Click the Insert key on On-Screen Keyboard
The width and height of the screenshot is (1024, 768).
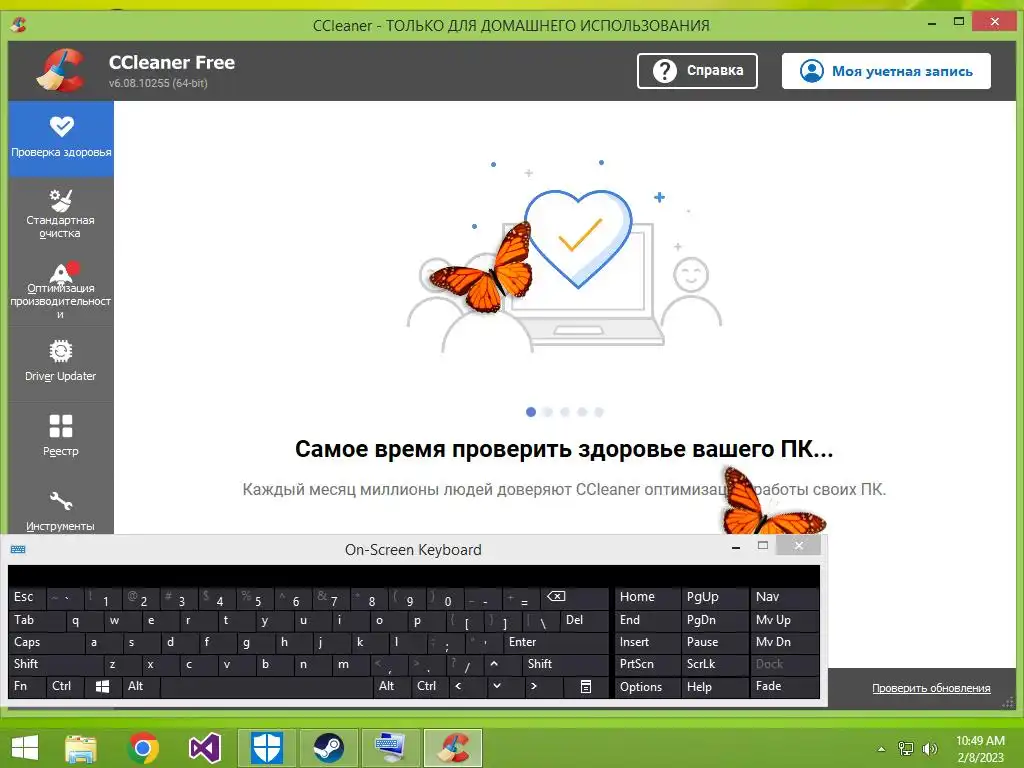pyautogui.click(x=647, y=642)
